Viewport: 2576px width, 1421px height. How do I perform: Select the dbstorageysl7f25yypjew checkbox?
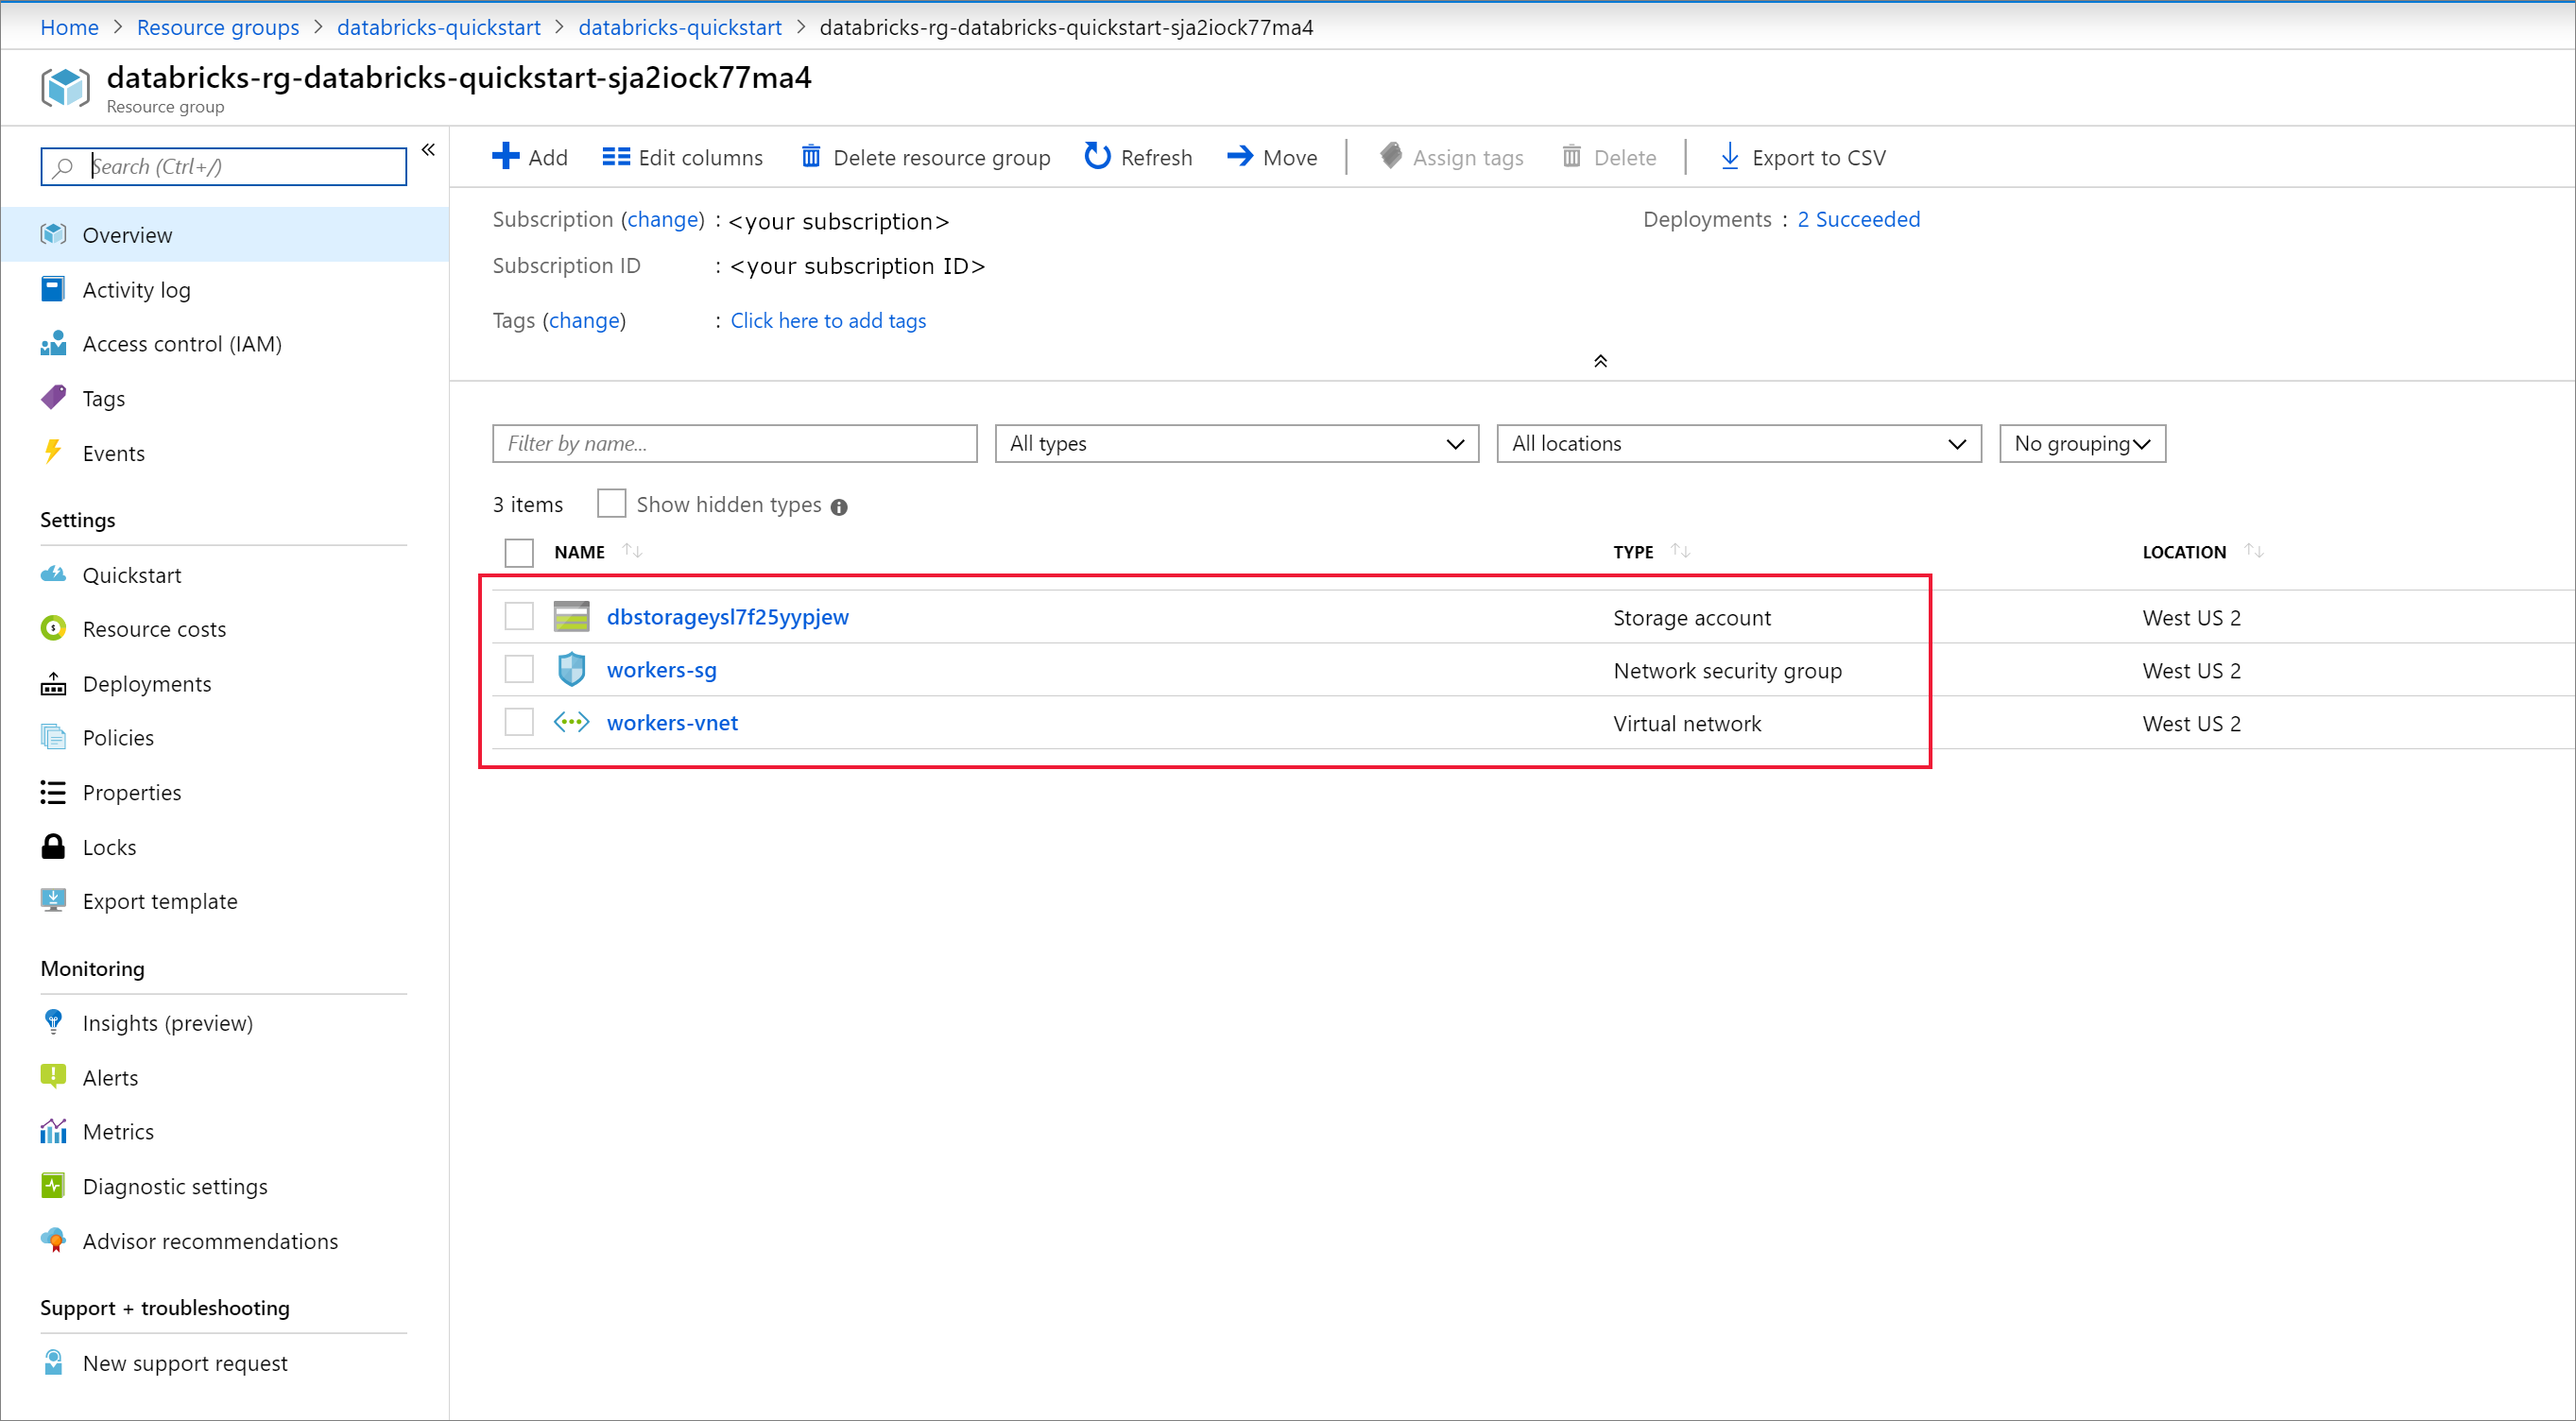point(520,616)
